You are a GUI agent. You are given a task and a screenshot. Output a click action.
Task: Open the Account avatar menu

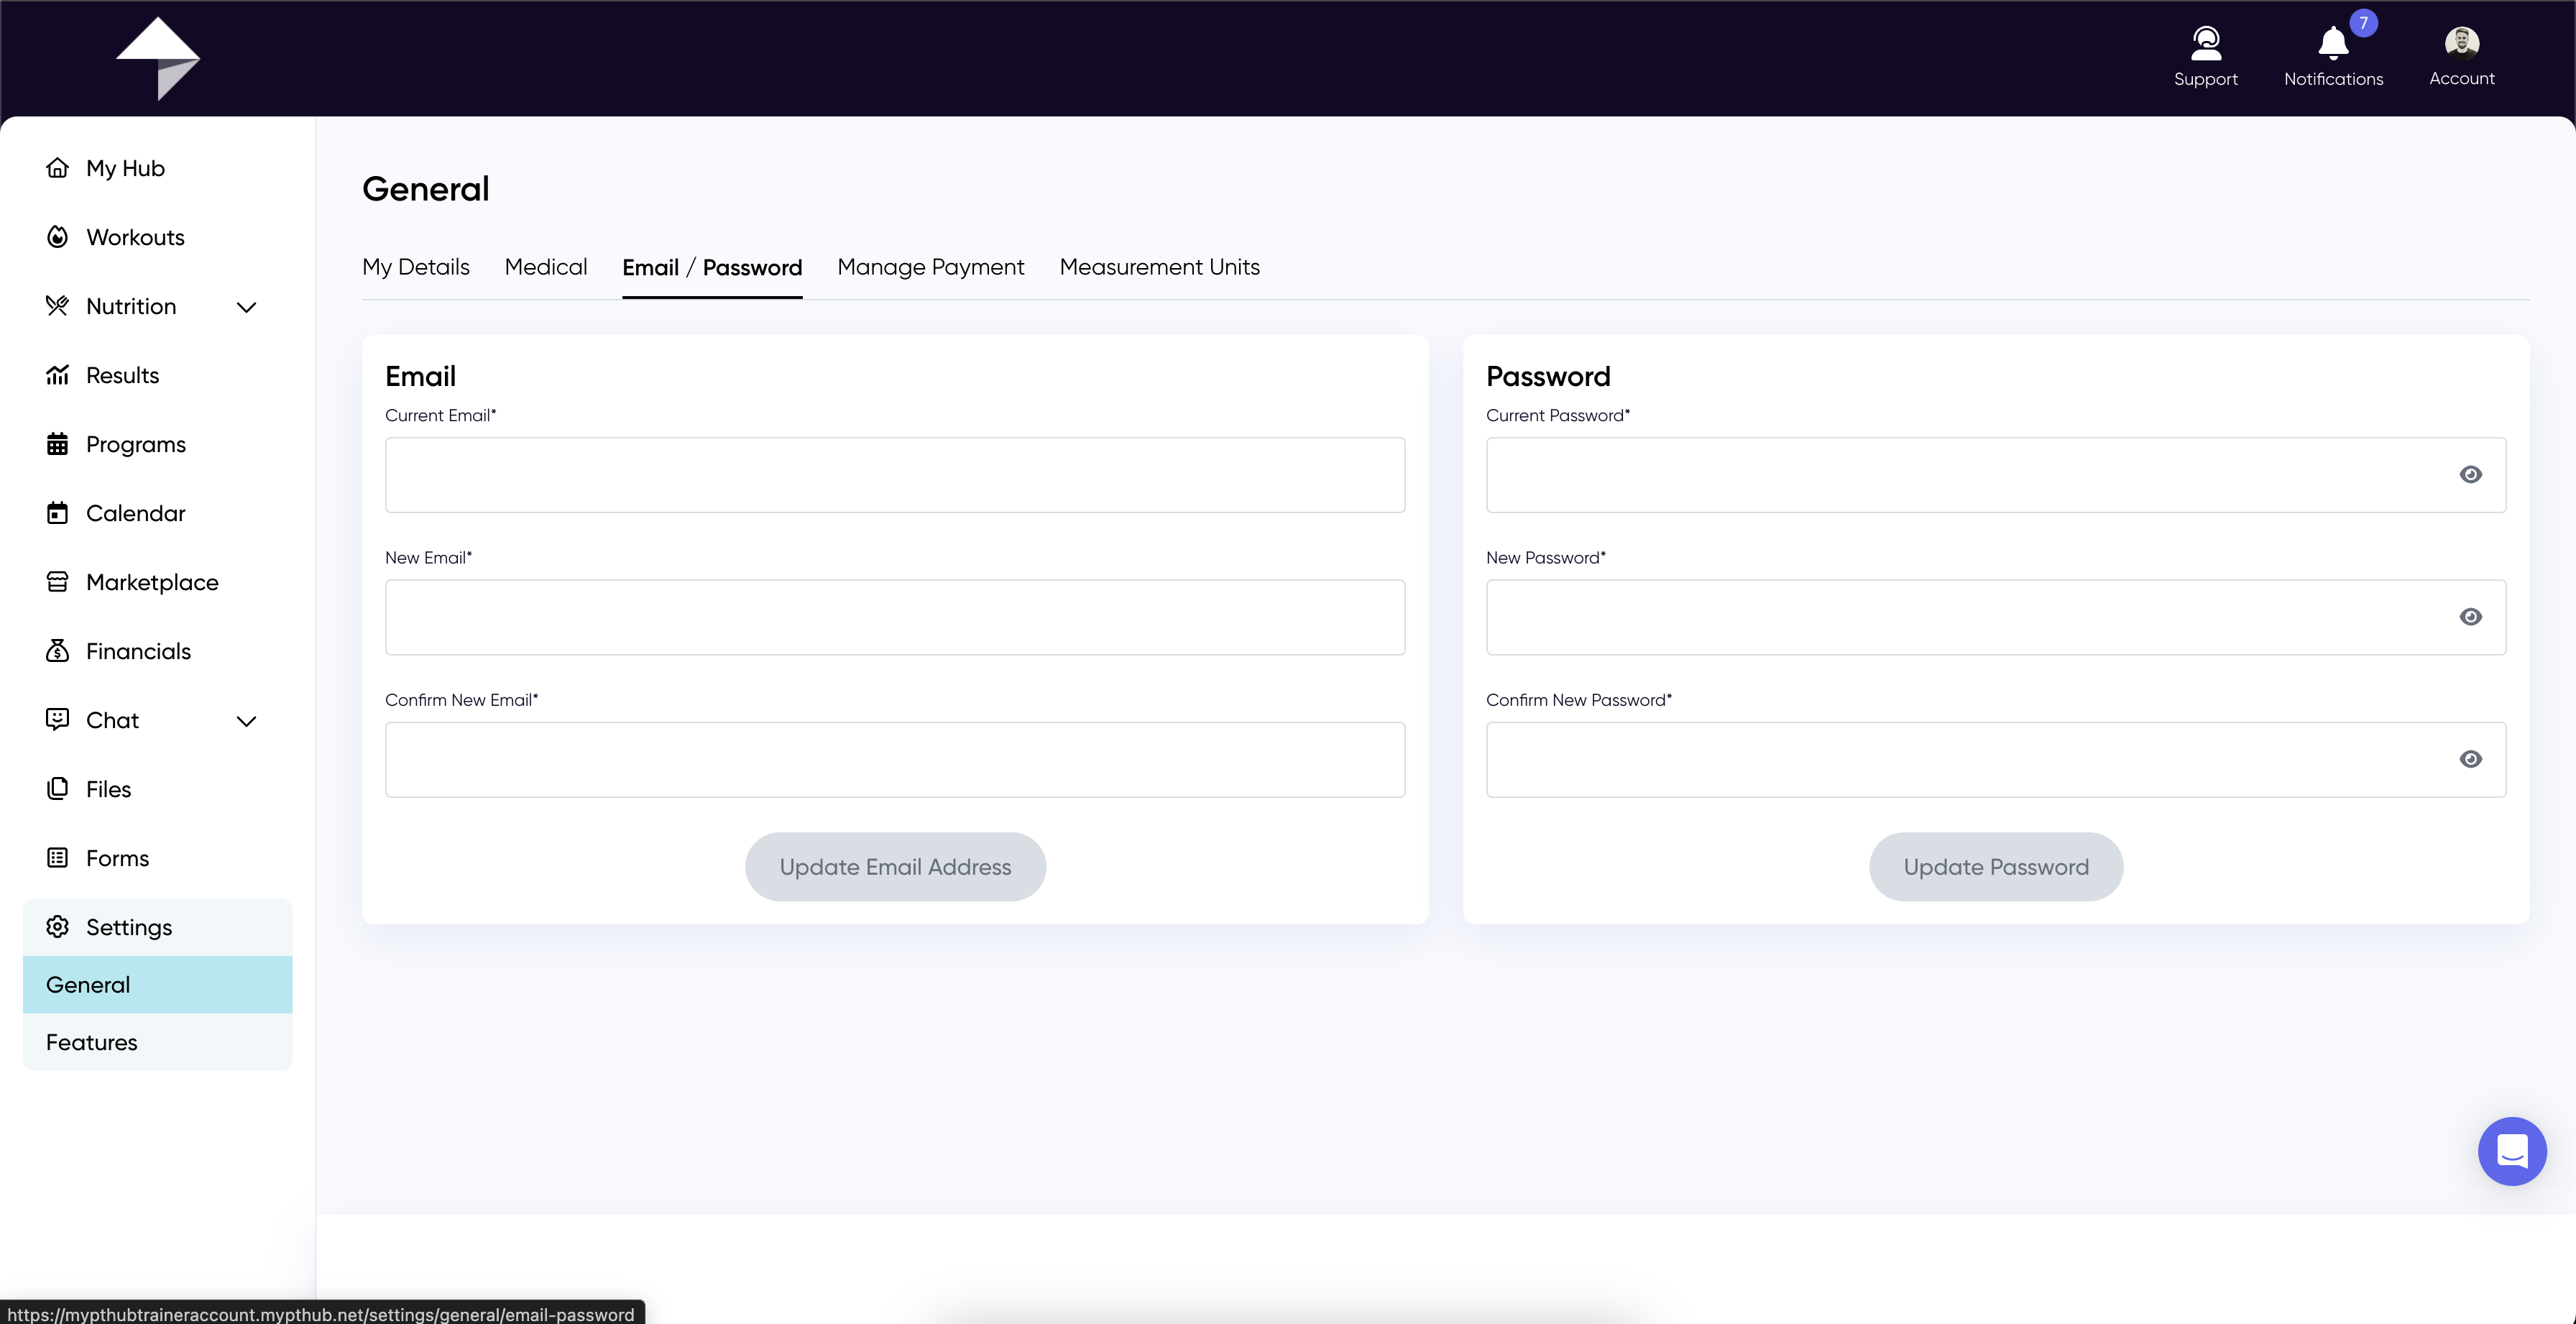tap(2462, 43)
